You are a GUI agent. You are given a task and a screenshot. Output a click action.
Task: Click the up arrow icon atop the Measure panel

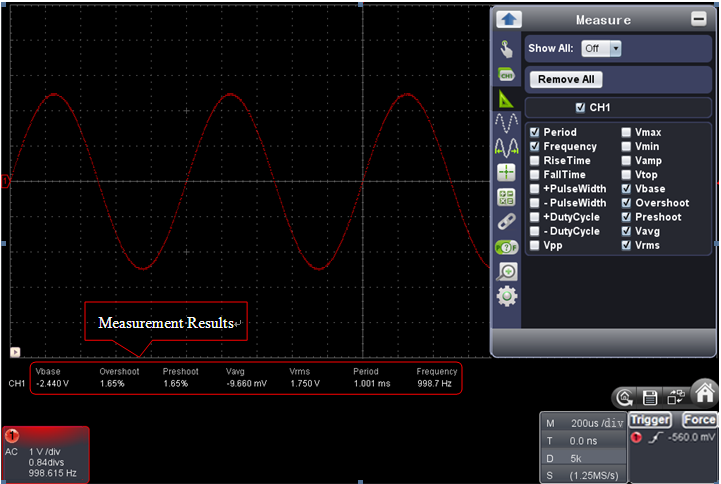point(508,19)
